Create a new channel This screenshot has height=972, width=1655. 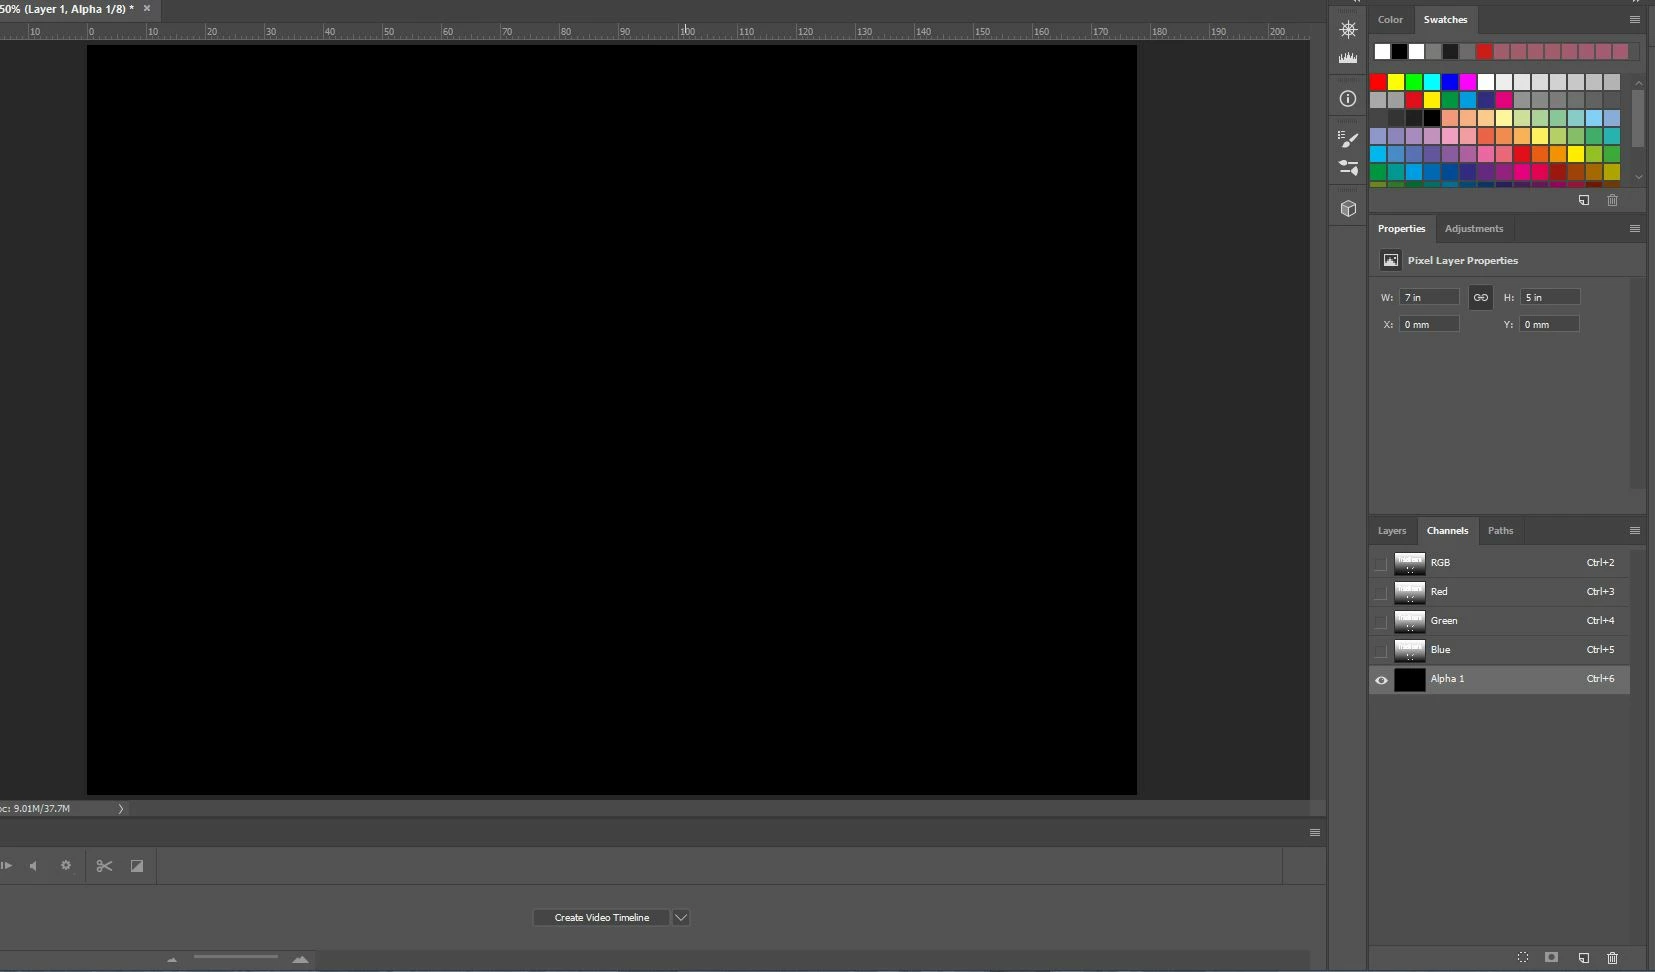point(1584,957)
